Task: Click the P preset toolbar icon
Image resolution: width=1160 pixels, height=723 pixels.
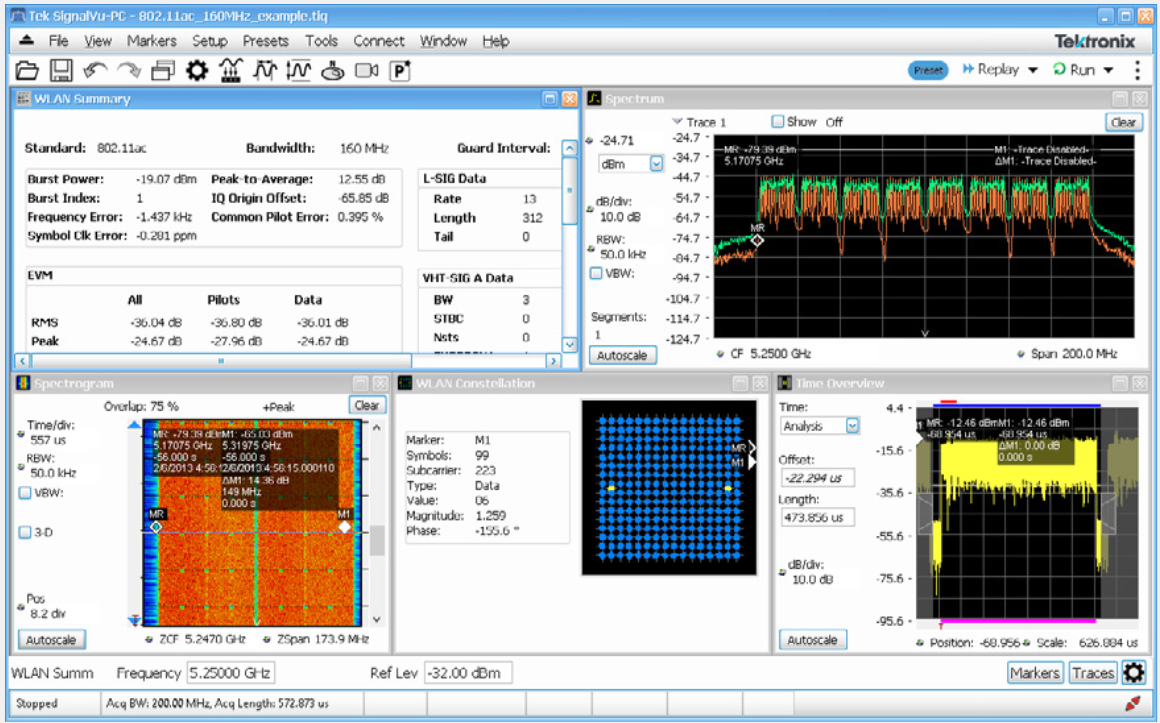Action: (401, 70)
